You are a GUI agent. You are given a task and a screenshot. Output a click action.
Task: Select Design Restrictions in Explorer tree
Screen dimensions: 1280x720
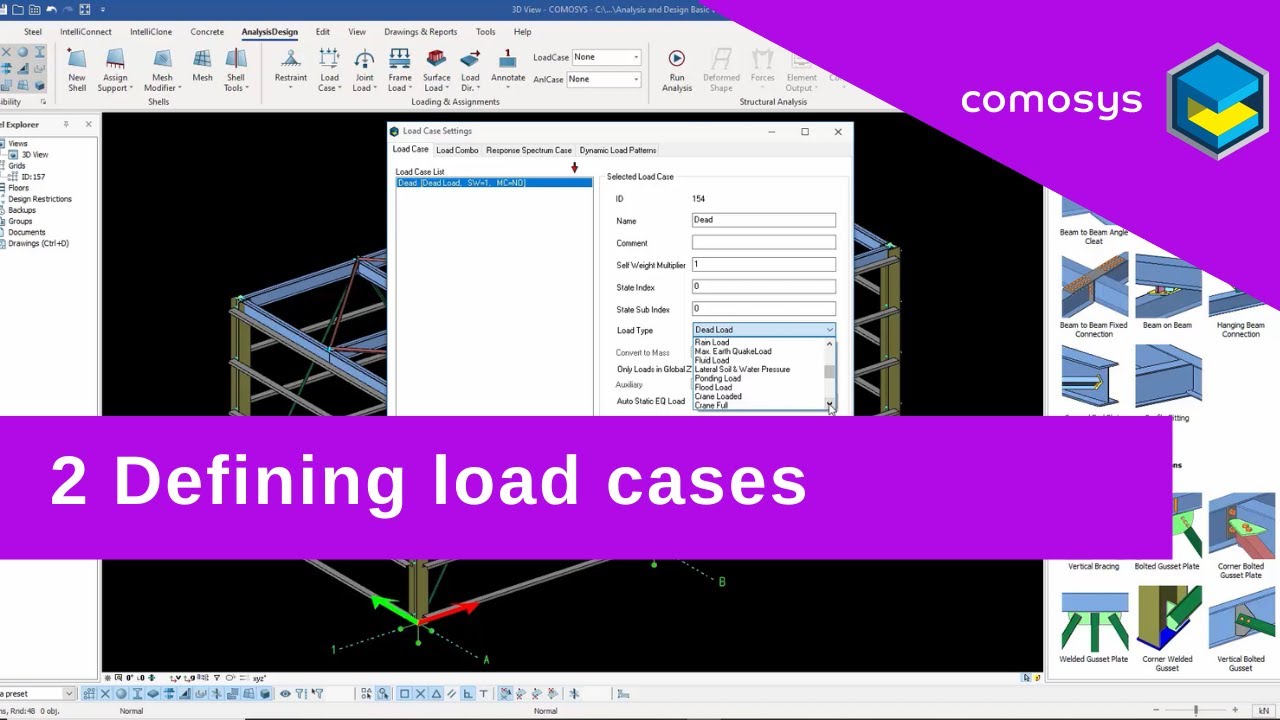tap(40, 199)
